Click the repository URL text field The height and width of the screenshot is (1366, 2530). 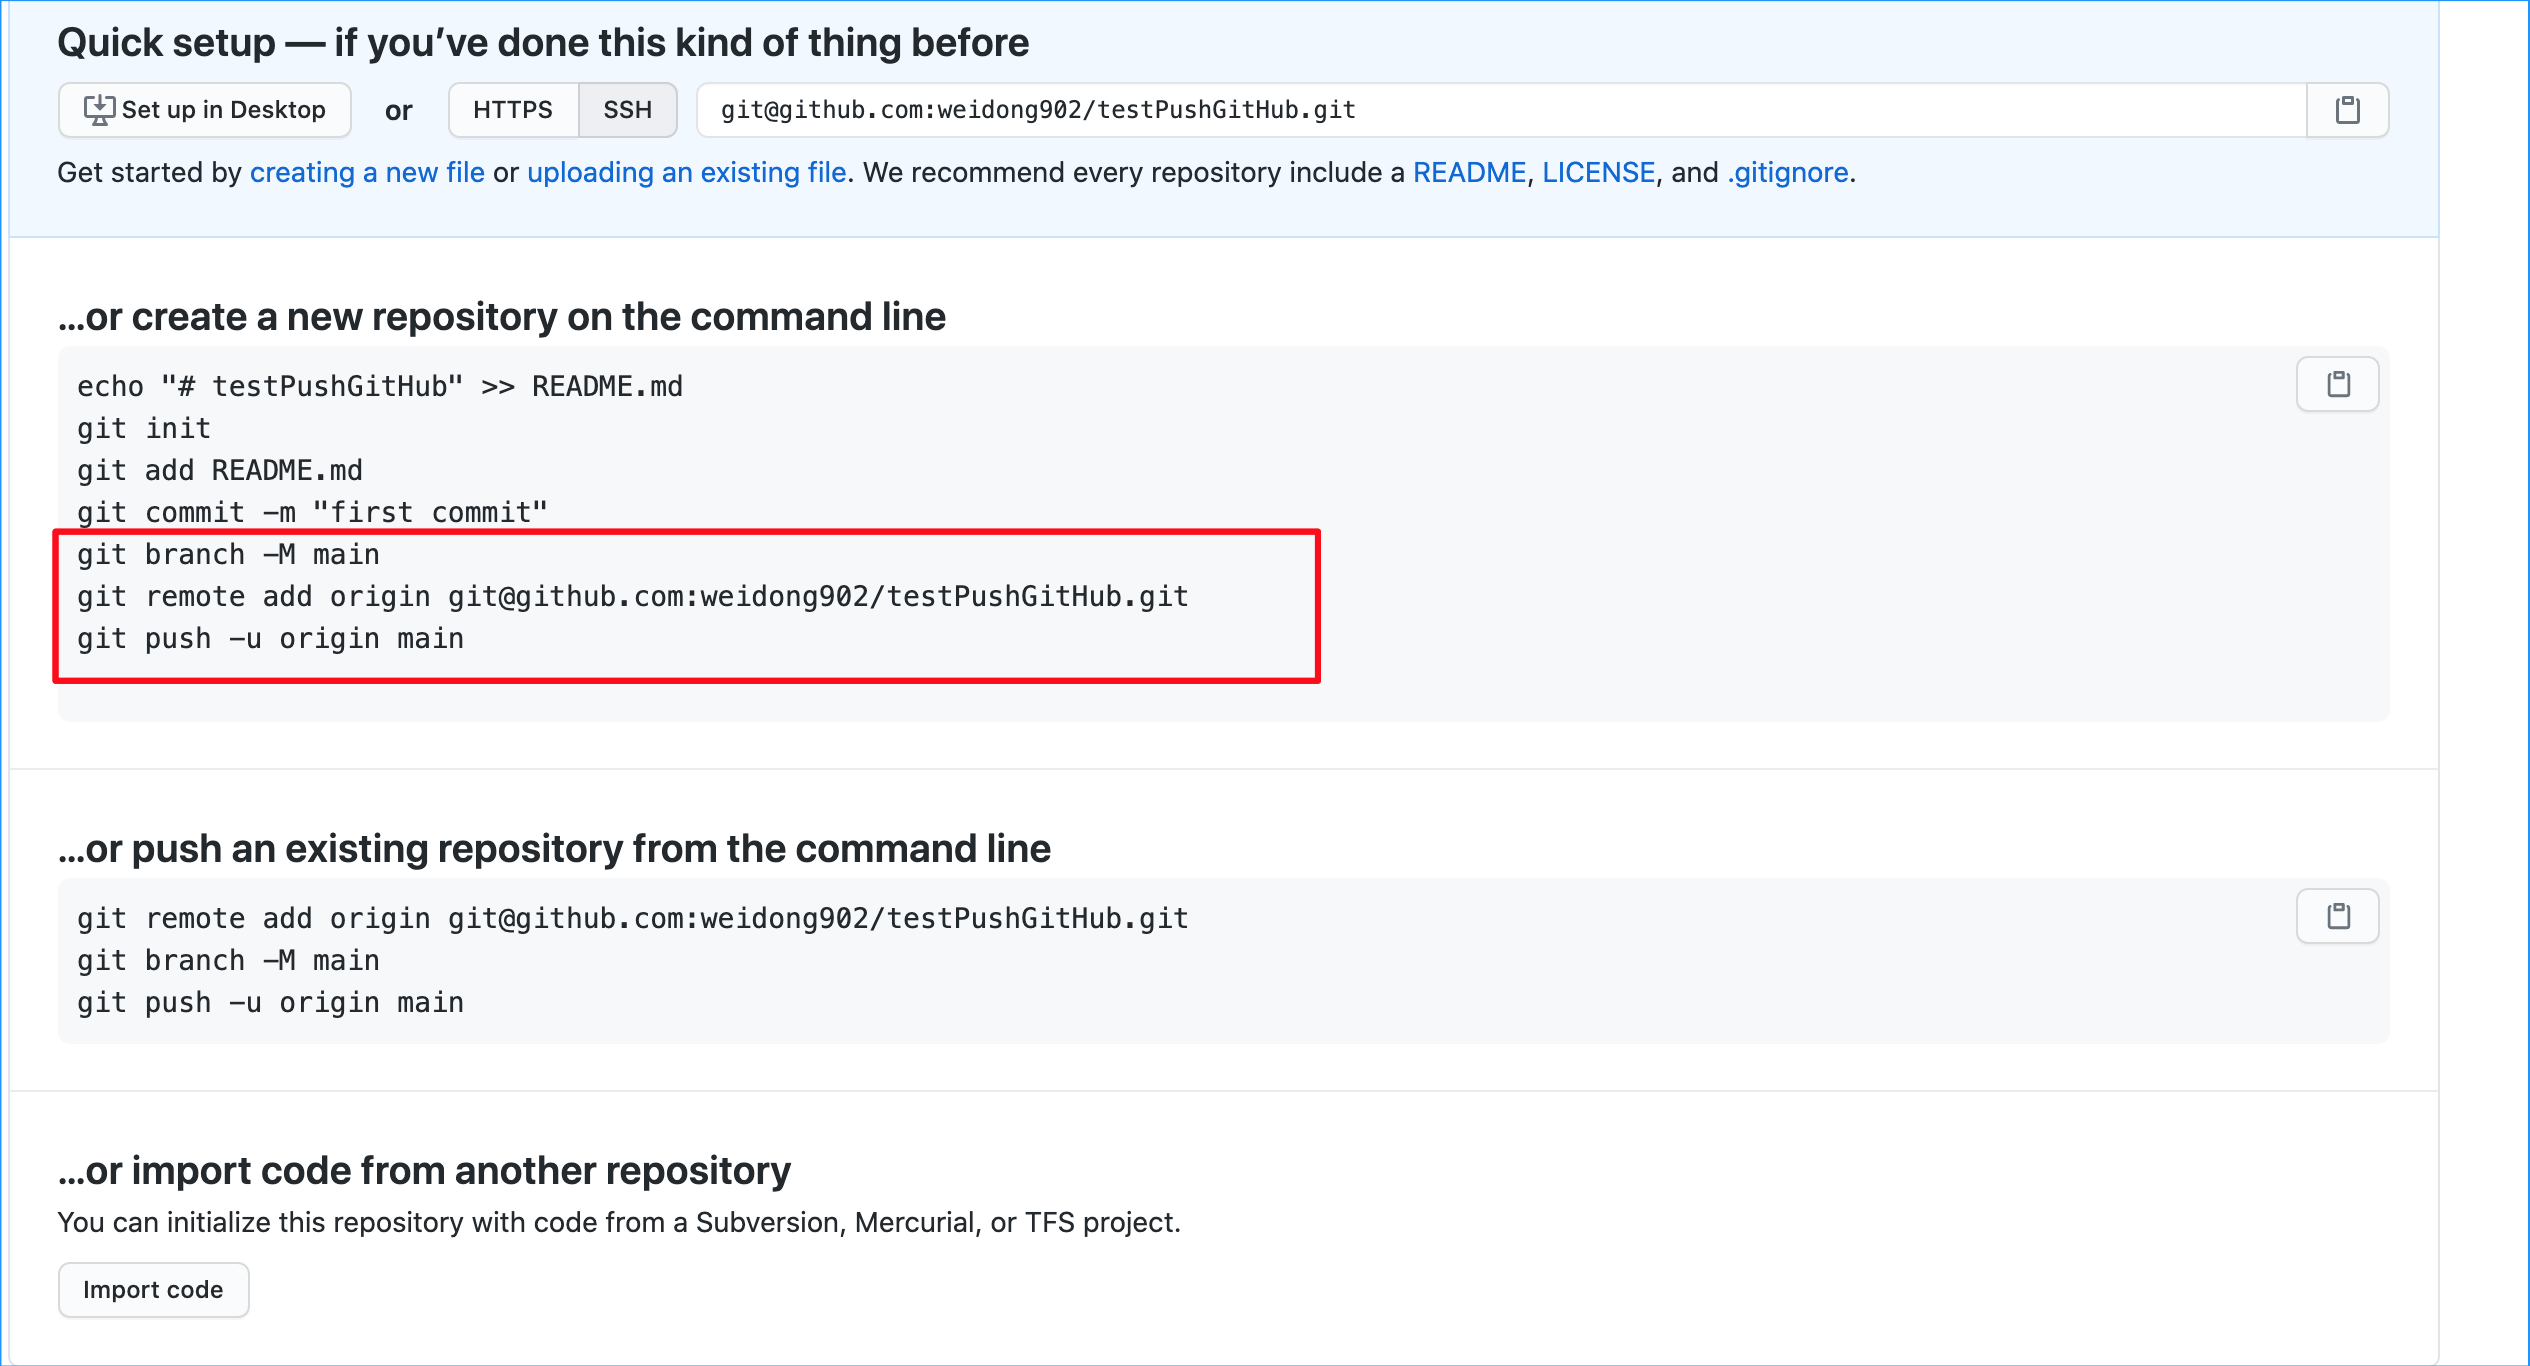(1500, 110)
